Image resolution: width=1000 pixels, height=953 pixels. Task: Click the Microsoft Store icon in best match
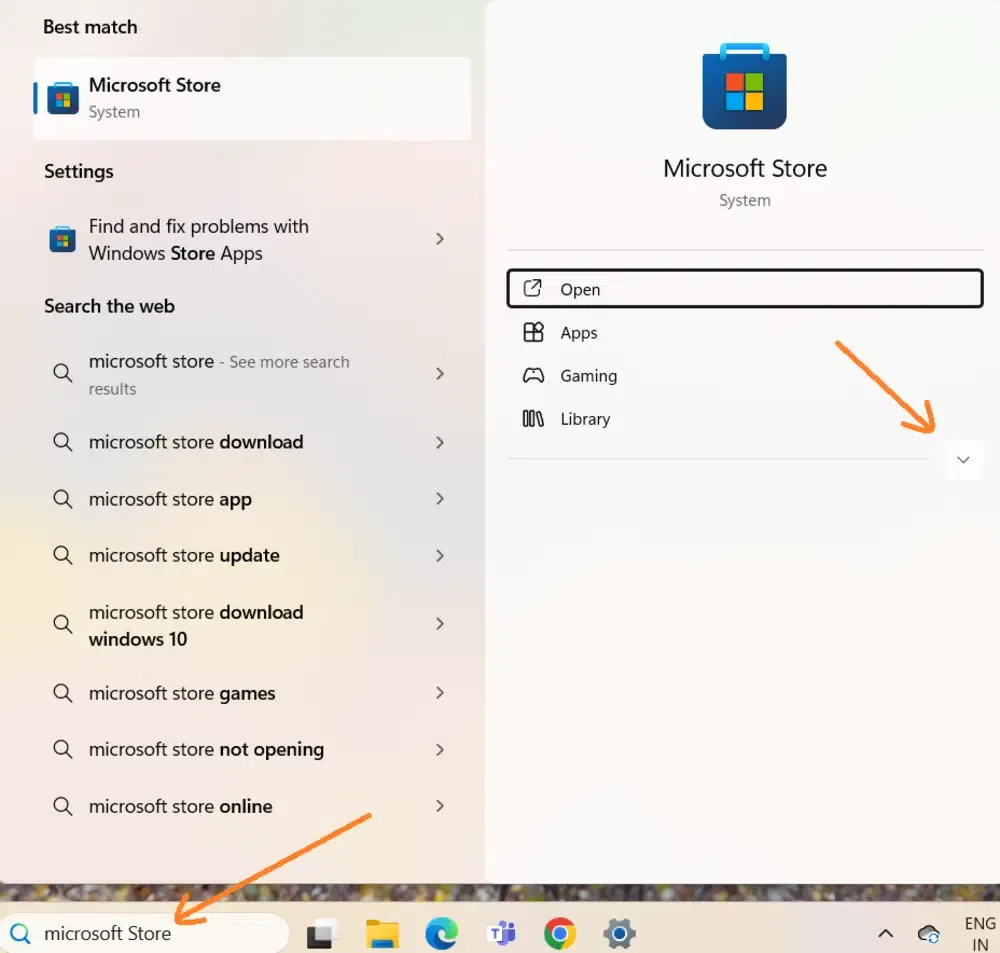coord(62,98)
